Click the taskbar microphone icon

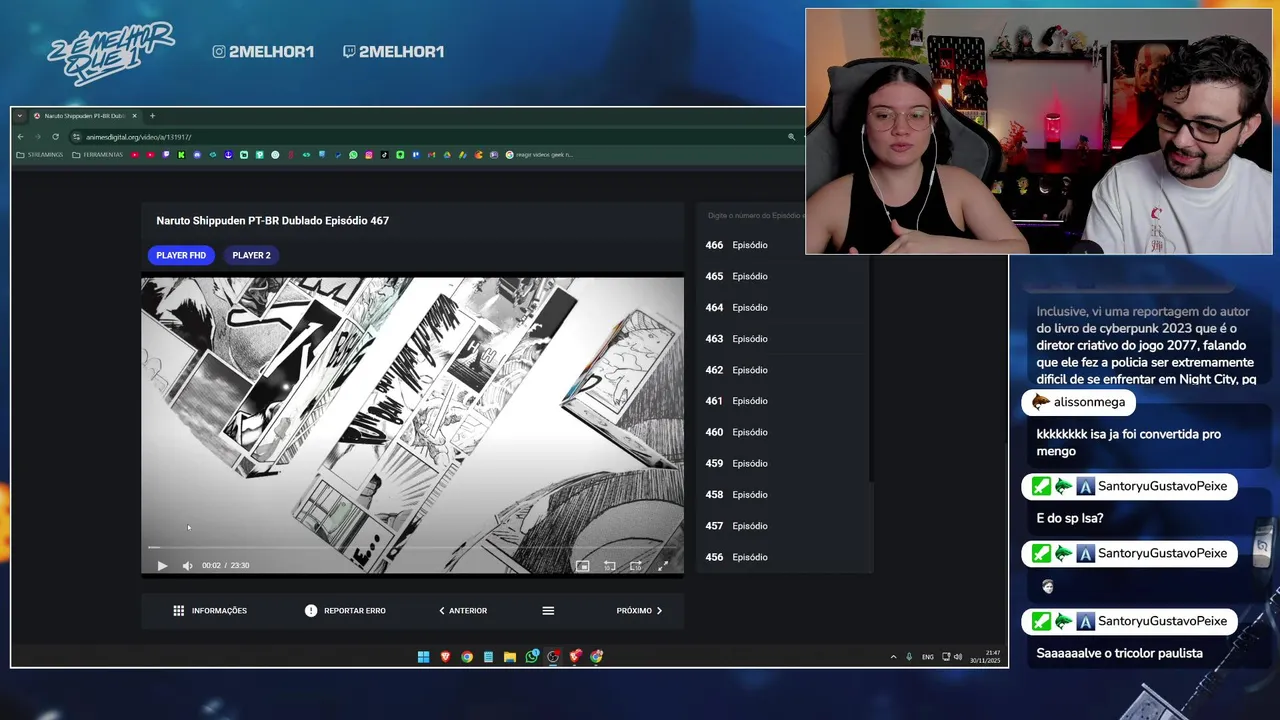pyautogui.click(x=909, y=657)
